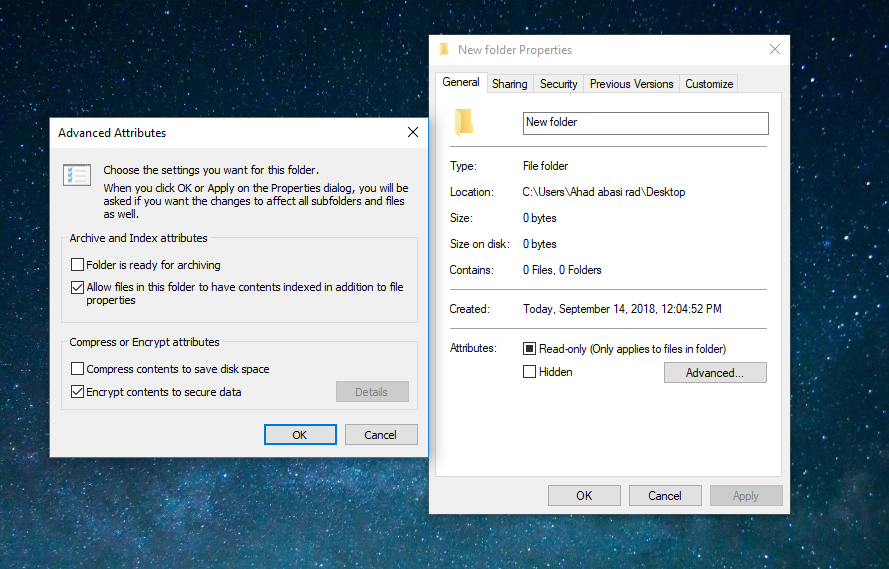
Task: Click the Details button for encryption
Action: (x=372, y=392)
